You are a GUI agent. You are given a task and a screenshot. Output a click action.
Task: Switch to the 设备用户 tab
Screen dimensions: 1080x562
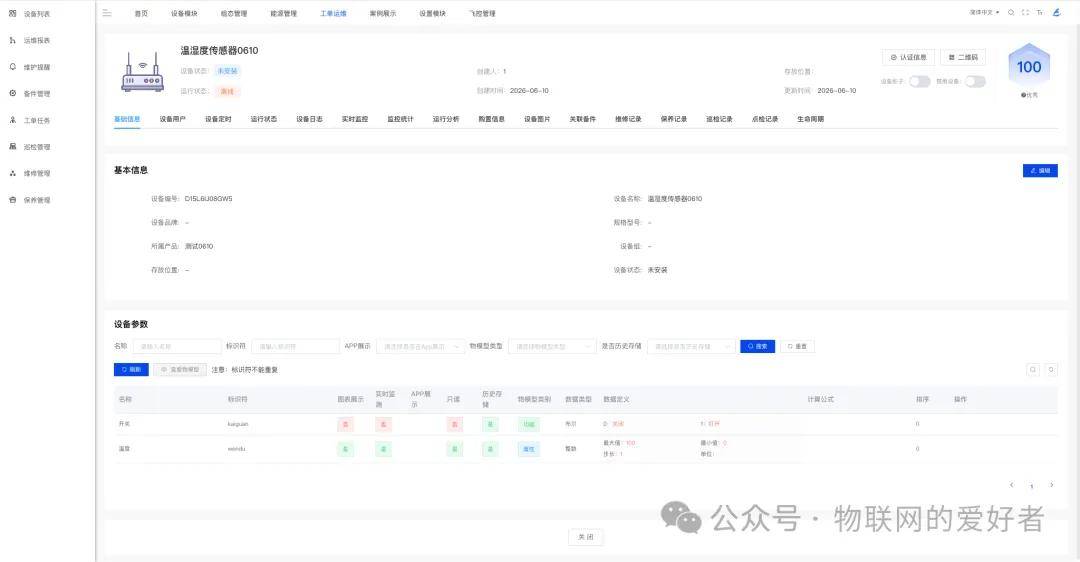point(172,119)
